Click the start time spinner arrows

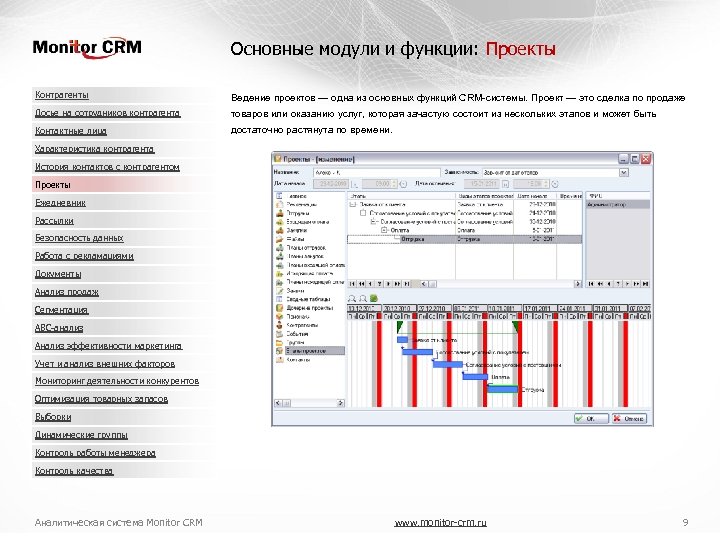pos(394,184)
